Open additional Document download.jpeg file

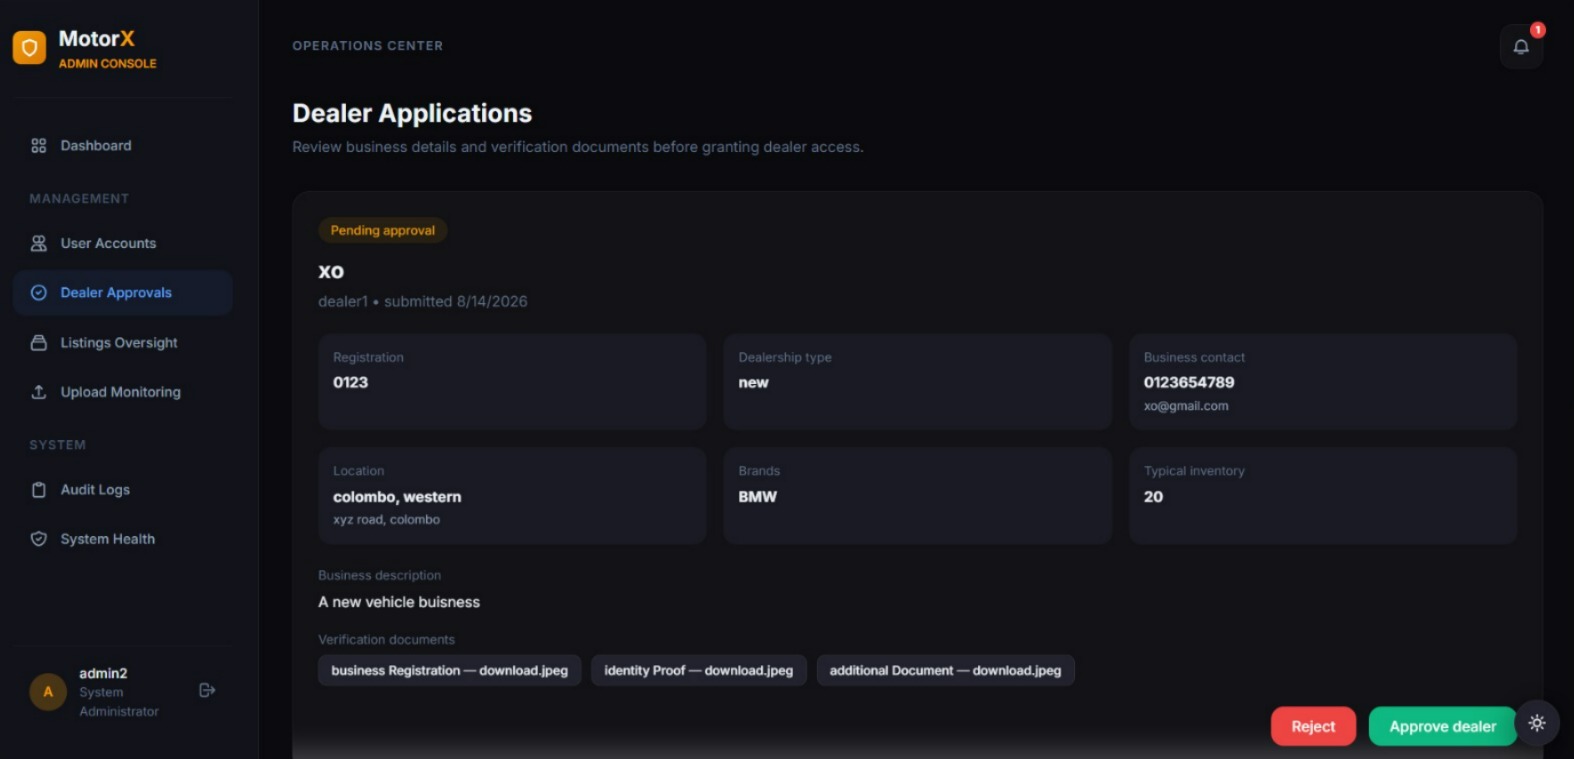pos(945,670)
